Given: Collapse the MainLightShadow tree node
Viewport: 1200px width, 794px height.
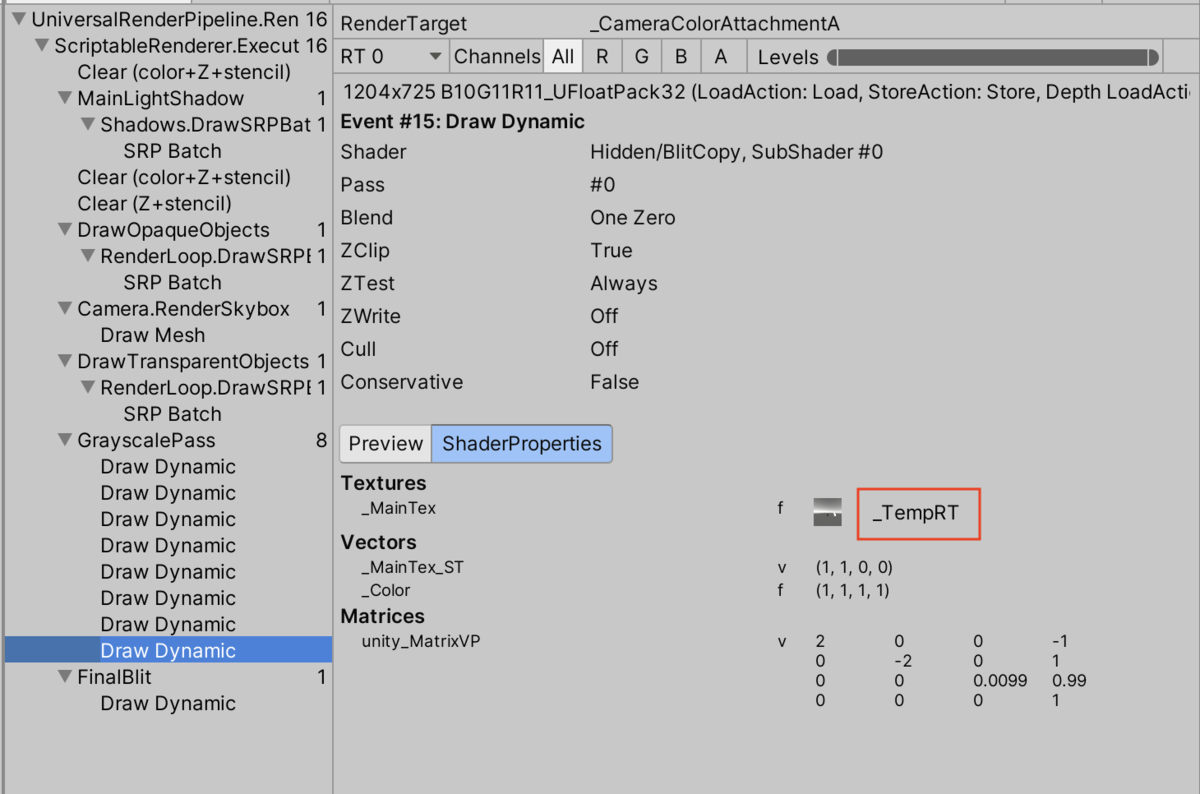Looking at the screenshot, I should pos(65,98).
